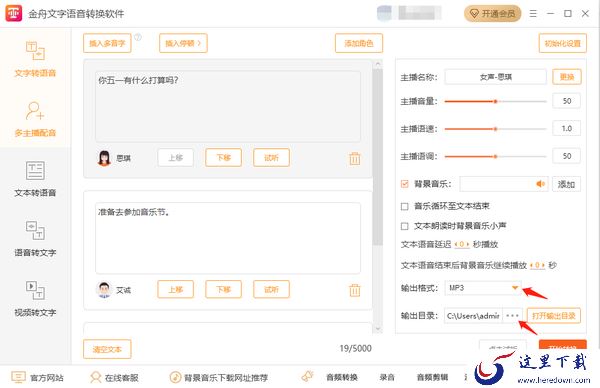Image resolution: width=600 pixels, height=388 pixels.
Task: Click the blurred user account area
Action: (409, 13)
